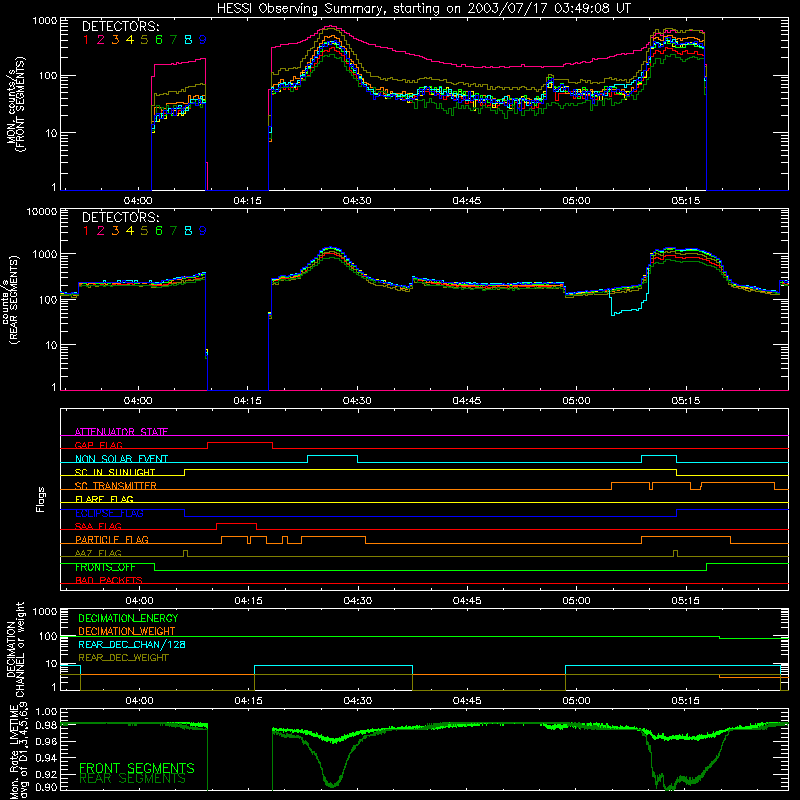
Task: Click the SC IN SUNLIGHT label
Action: coord(115,472)
